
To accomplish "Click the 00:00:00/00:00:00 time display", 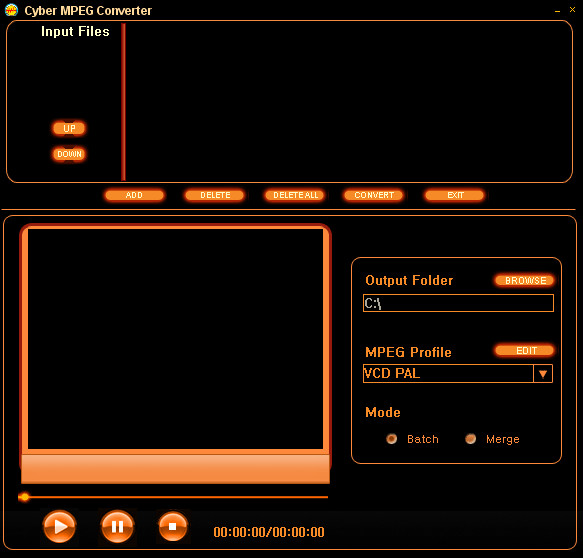I will tap(269, 532).
